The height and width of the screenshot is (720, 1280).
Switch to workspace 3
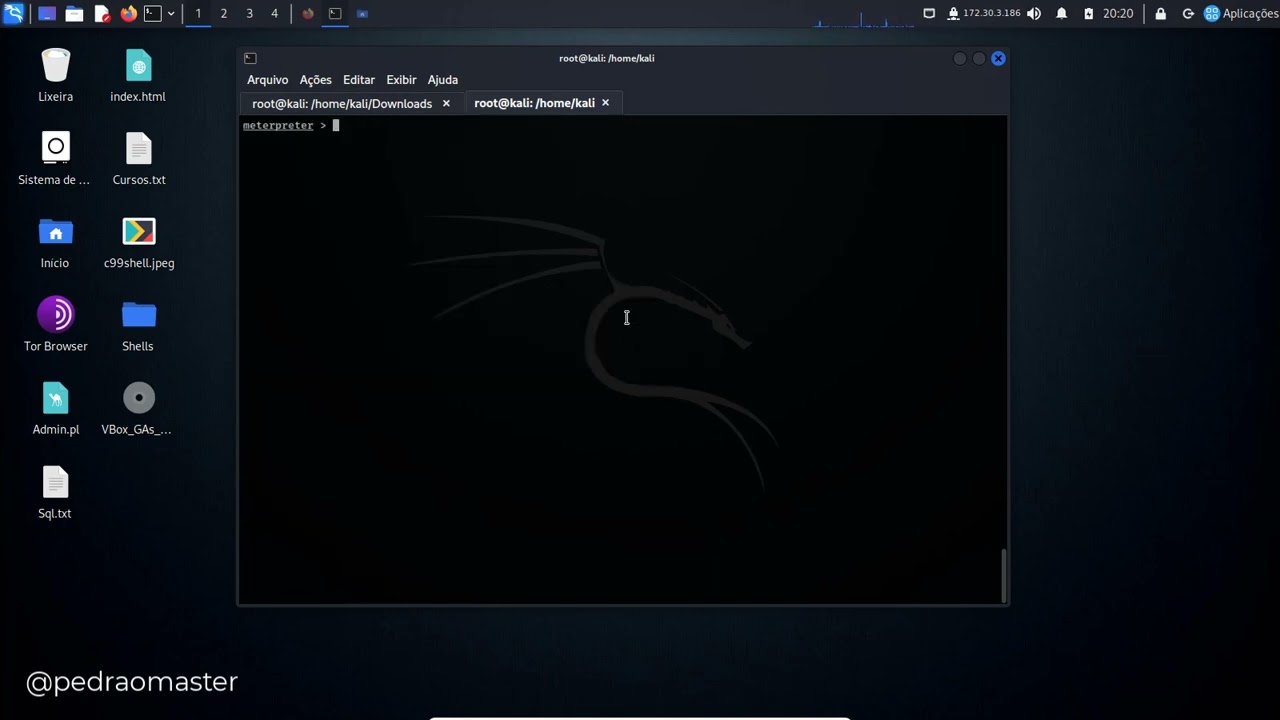click(x=249, y=14)
